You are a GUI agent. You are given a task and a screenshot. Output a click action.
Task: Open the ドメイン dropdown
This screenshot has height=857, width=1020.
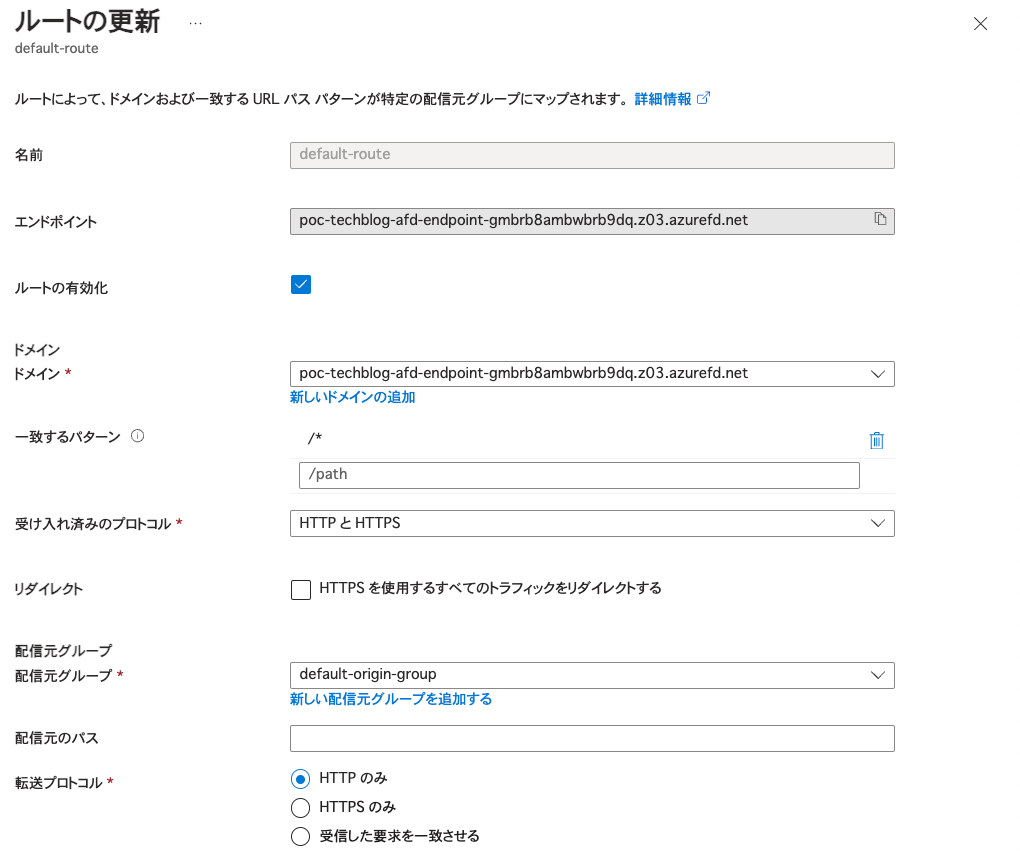pyautogui.click(x=592, y=374)
